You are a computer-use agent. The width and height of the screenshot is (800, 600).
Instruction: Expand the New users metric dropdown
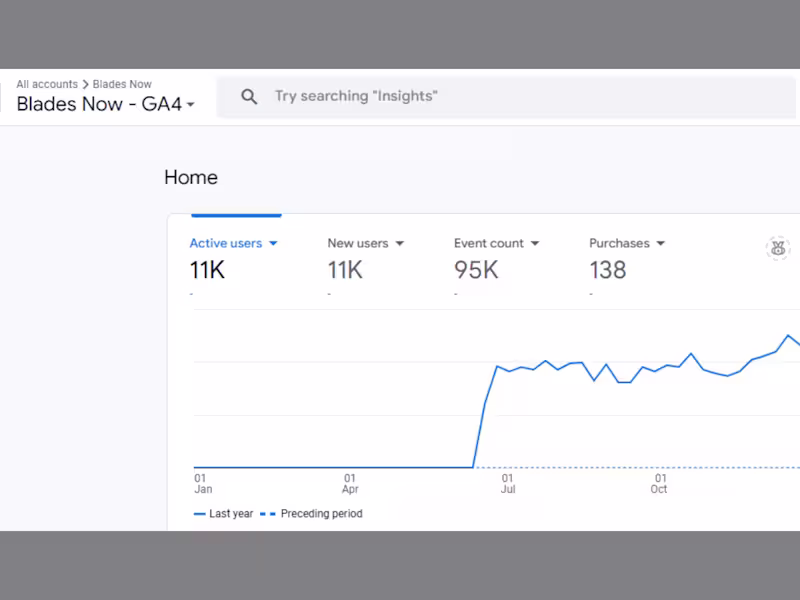click(399, 243)
